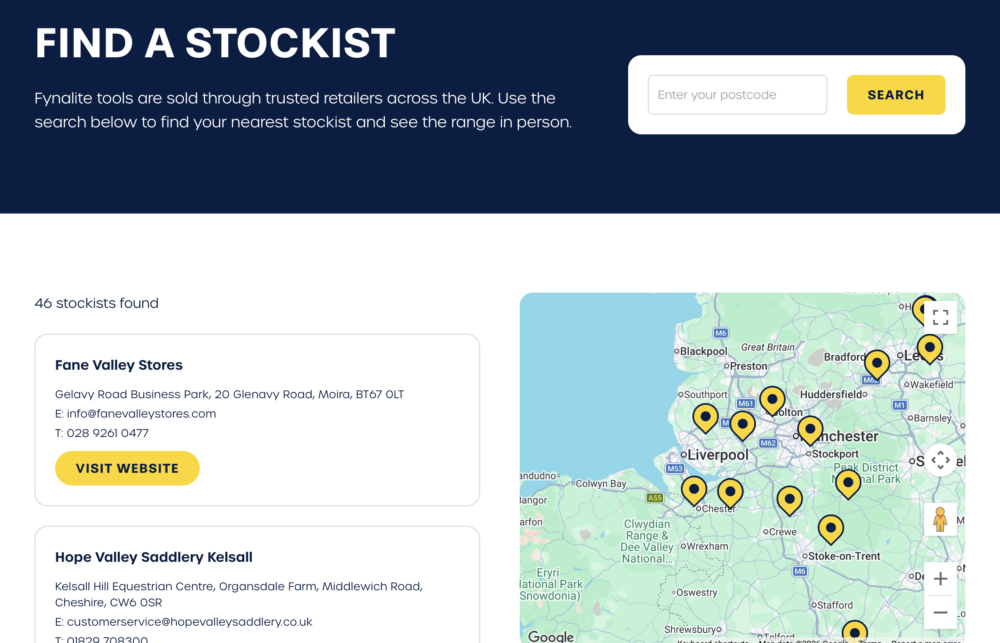Zoom in the map with plus
Image resolution: width=1000 pixels, height=643 pixels.
(940, 579)
